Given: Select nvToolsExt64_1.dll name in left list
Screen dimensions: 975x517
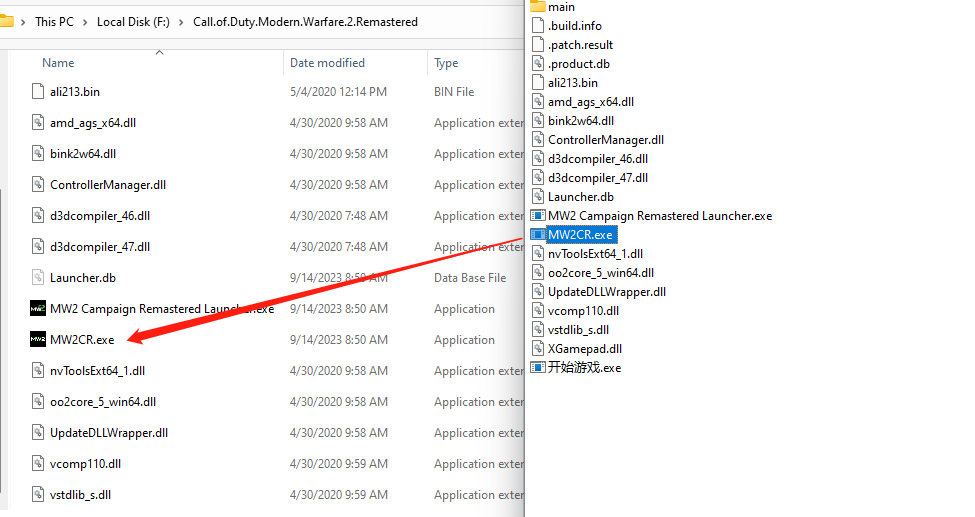Looking at the screenshot, I should [x=98, y=371].
